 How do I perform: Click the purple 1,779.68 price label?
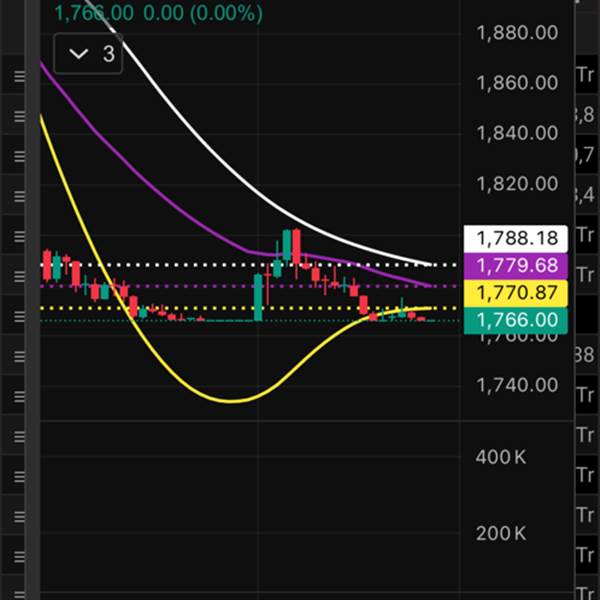pyautogui.click(x=515, y=266)
